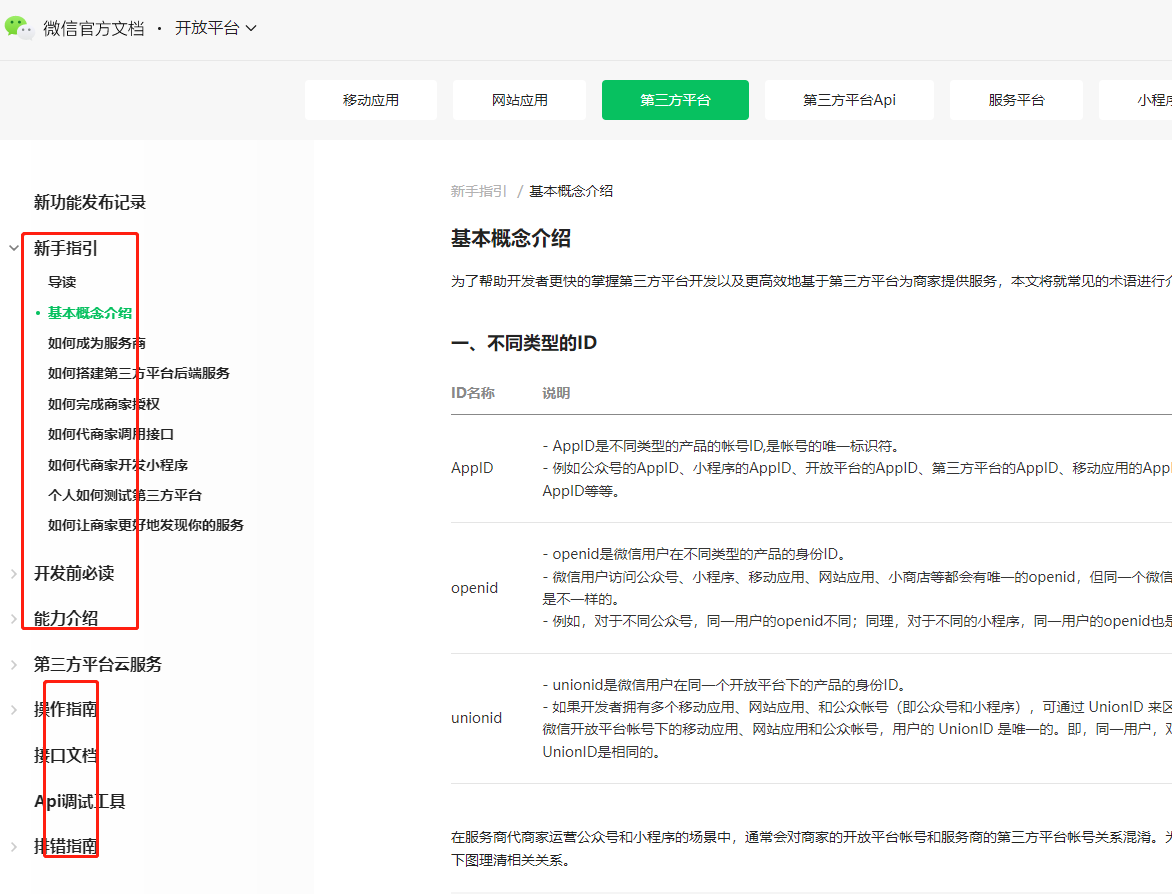Screen dimensions: 1172x894
Task: Switch to the 服务平台 tab
Action: click(x=1016, y=100)
